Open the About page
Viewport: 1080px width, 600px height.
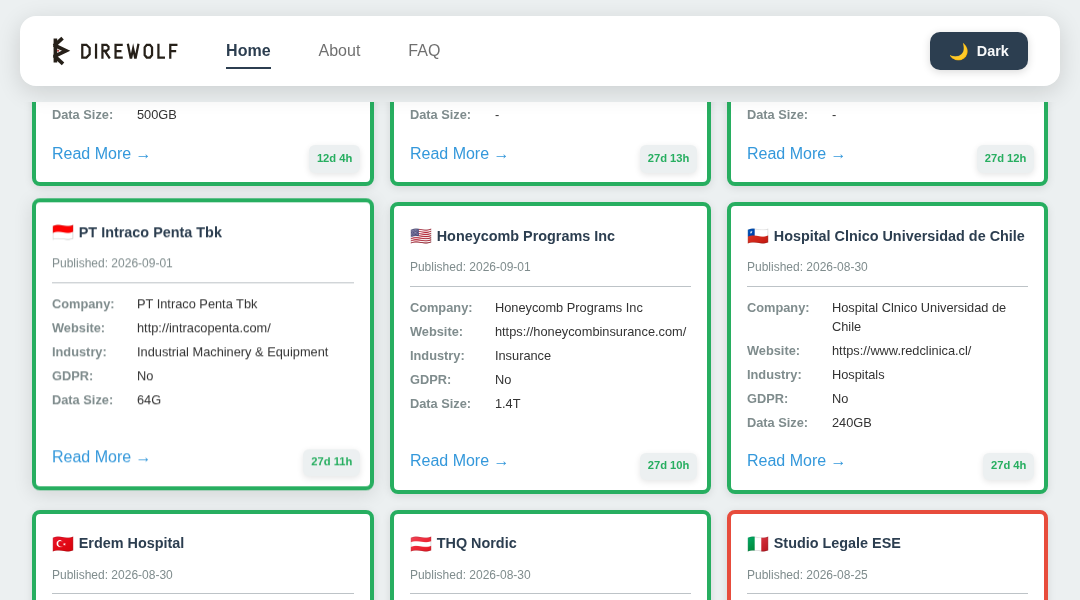click(x=339, y=51)
